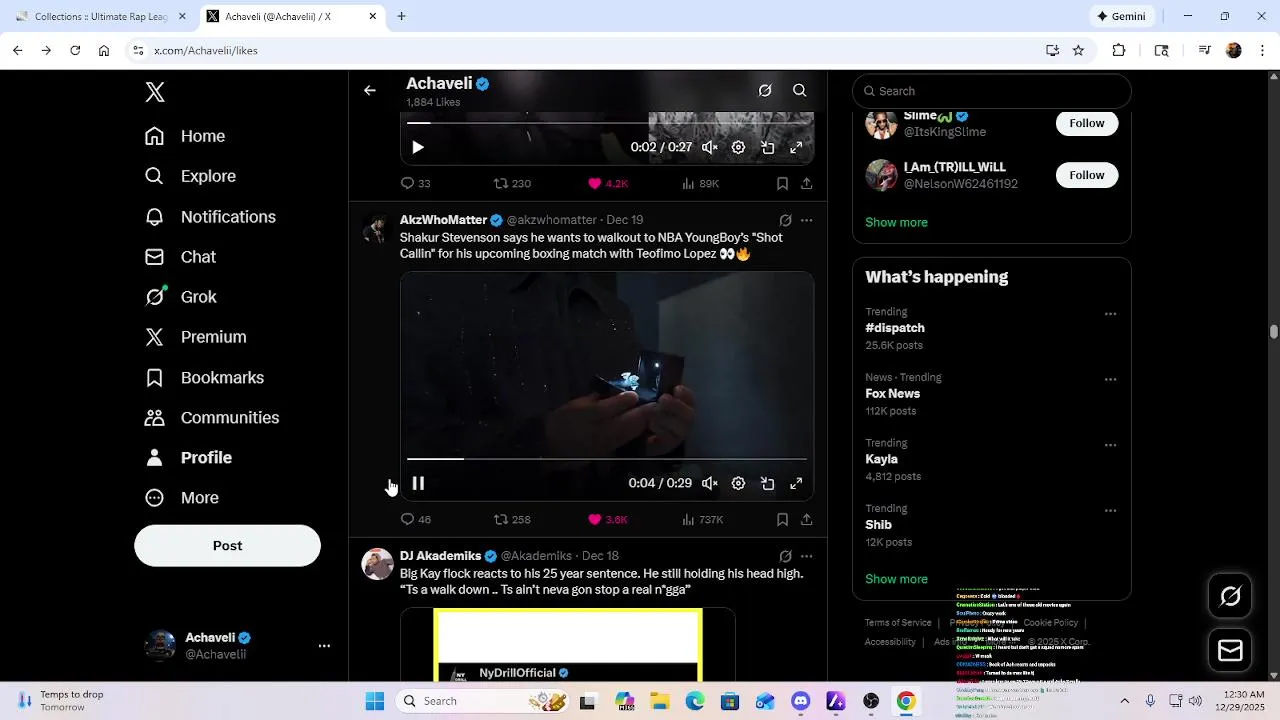Click Grok icon on AkzWhoMatter post
This screenshot has height=720, width=1280.
point(785,220)
